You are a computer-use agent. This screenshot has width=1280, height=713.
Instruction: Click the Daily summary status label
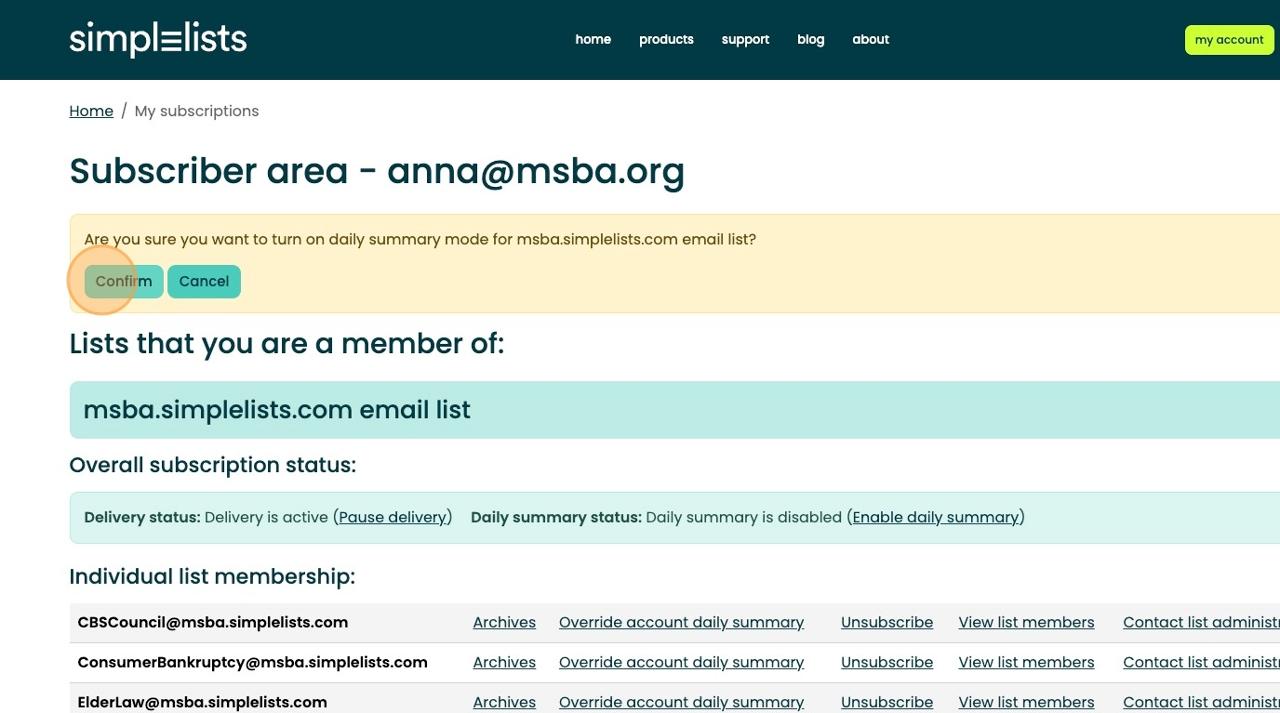click(556, 517)
